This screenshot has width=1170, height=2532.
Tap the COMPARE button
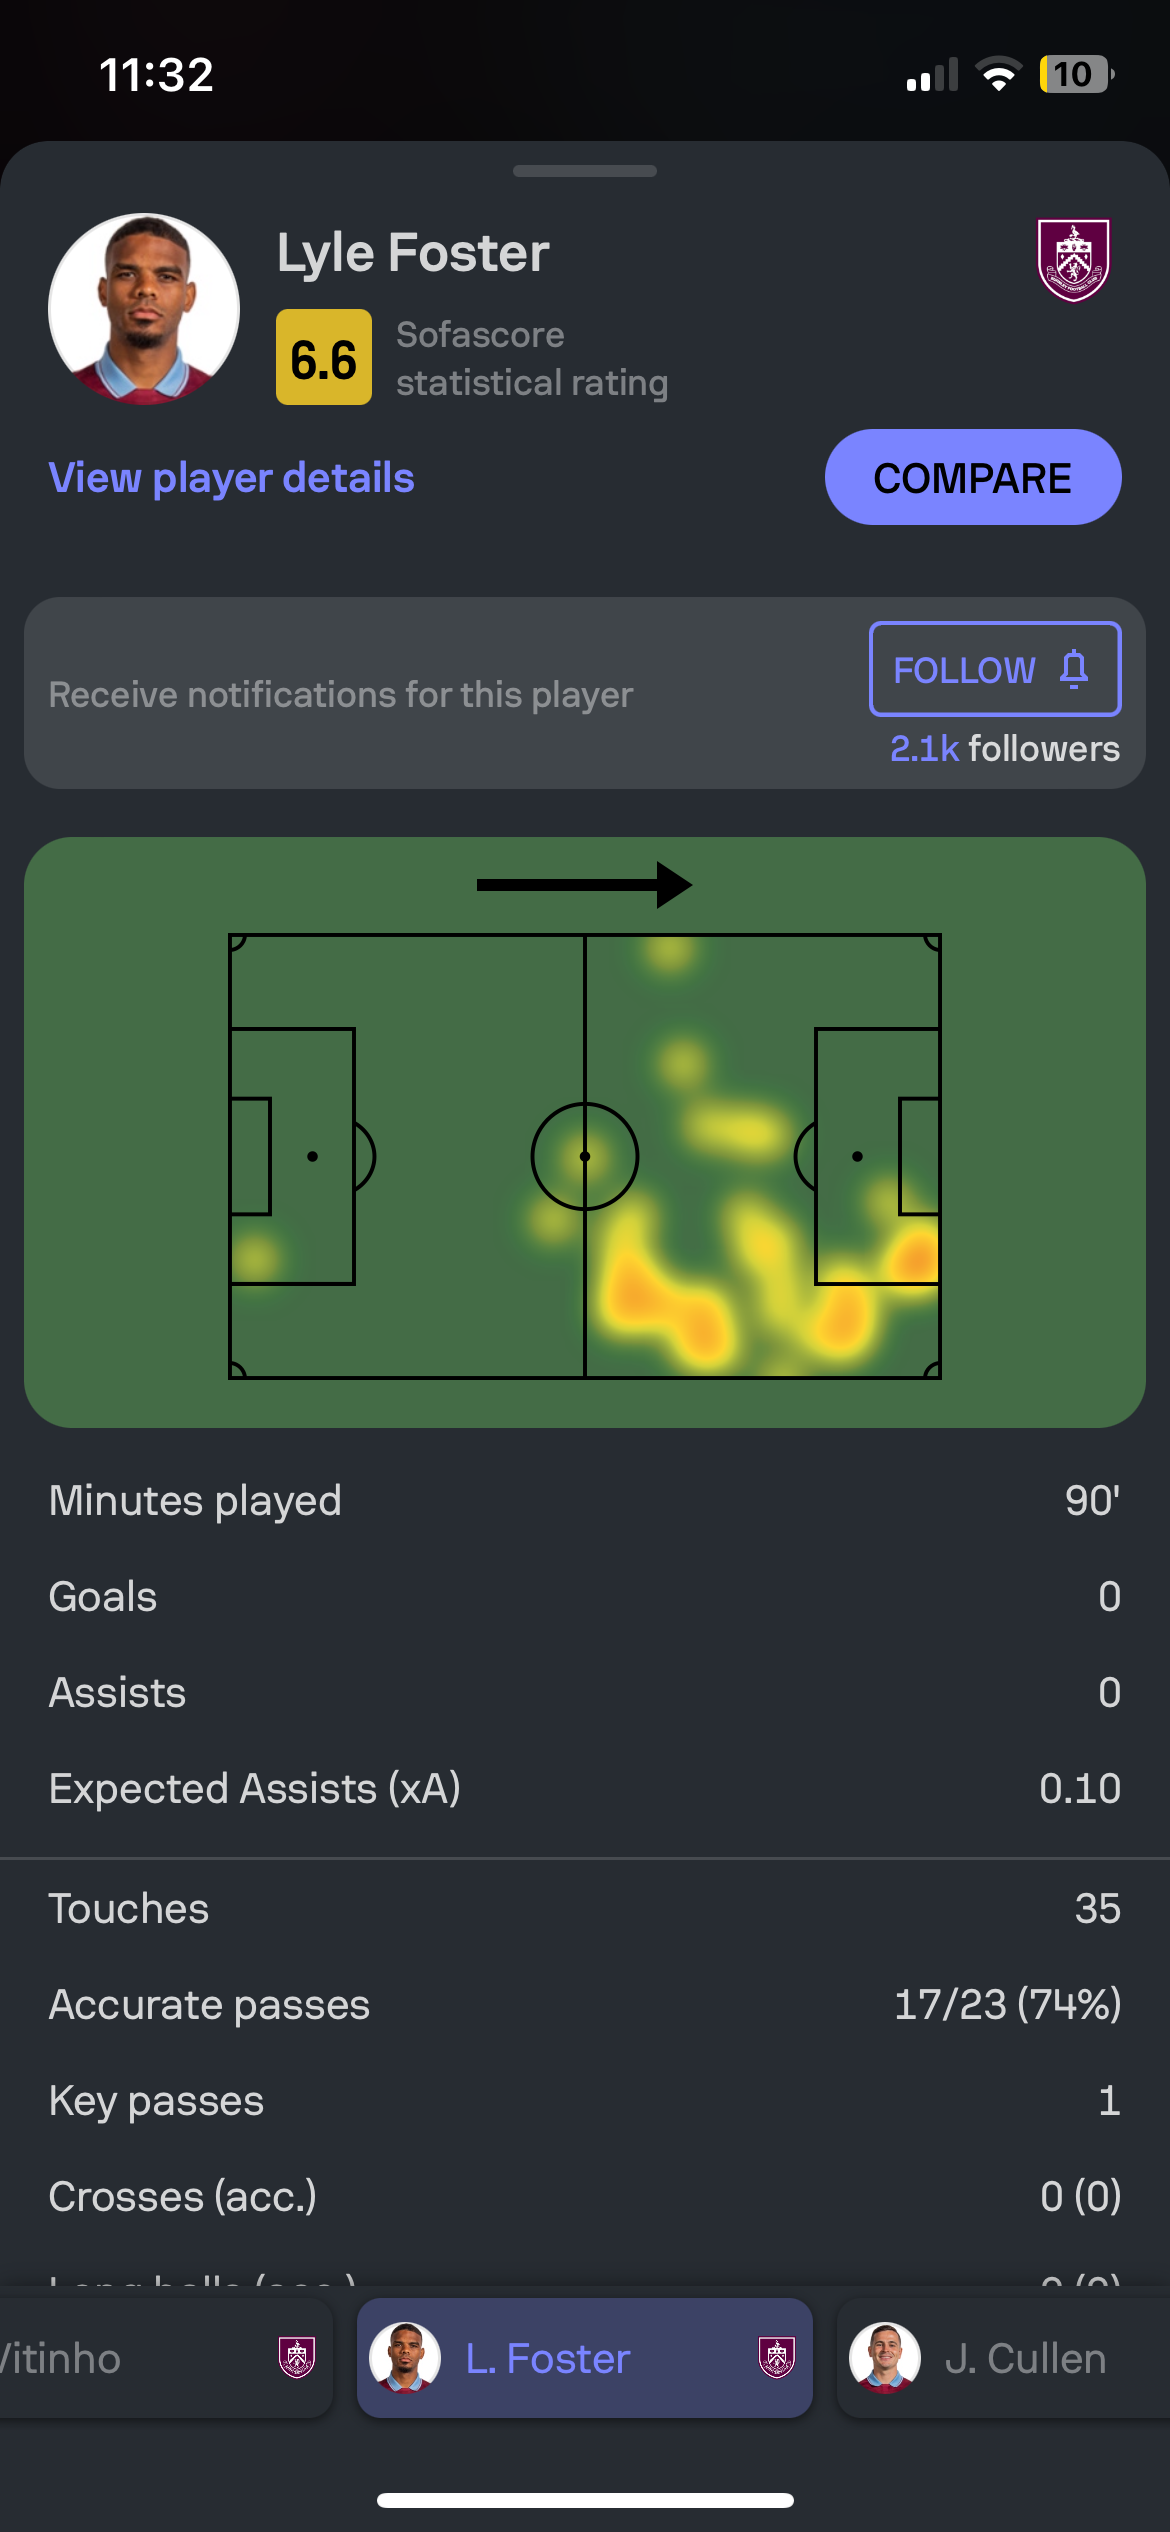click(973, 477)
